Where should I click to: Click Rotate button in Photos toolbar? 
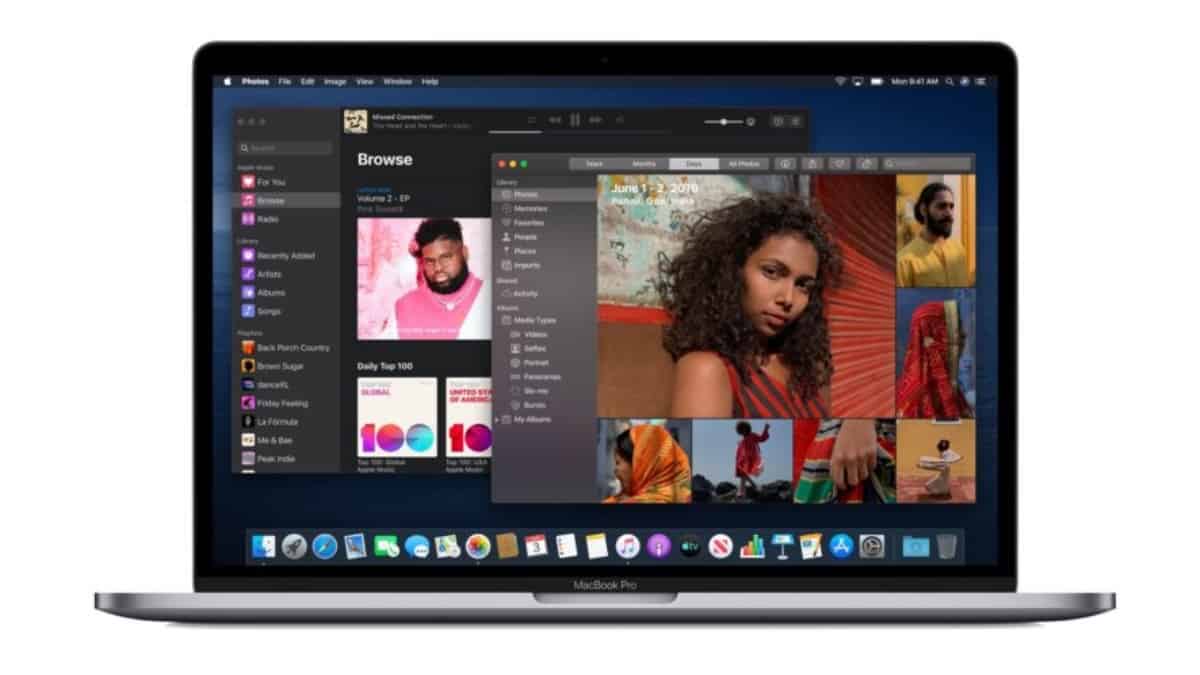867,163
